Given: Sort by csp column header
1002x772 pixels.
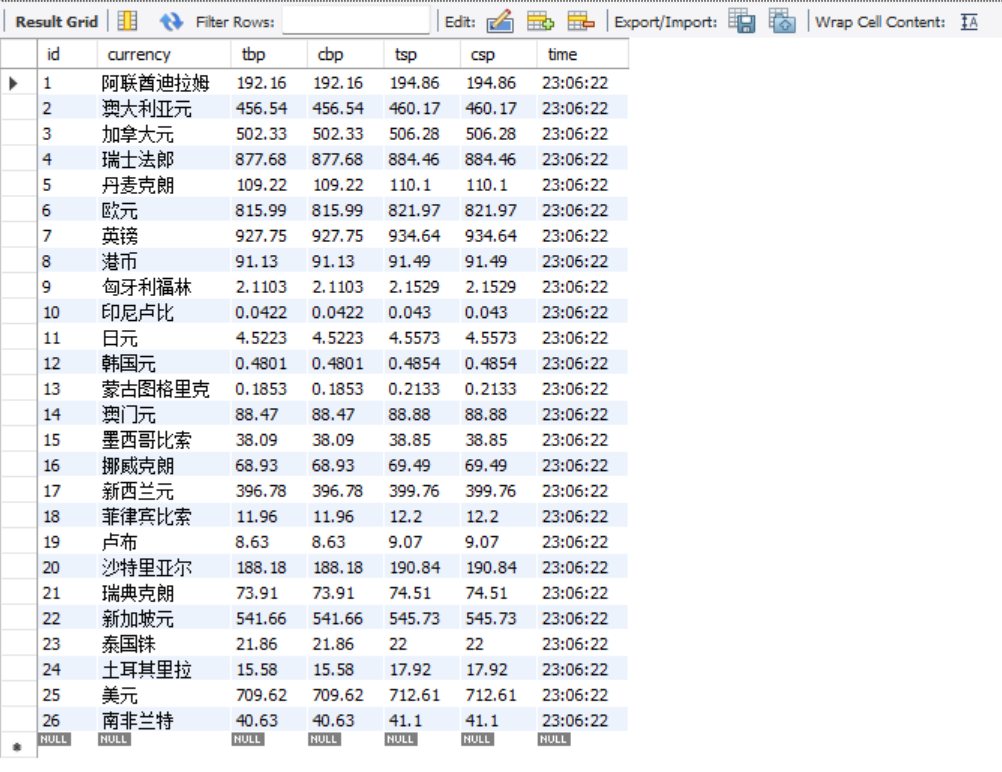Looking at the screenshot, I should pyautogui.click(x=498, y=54).
